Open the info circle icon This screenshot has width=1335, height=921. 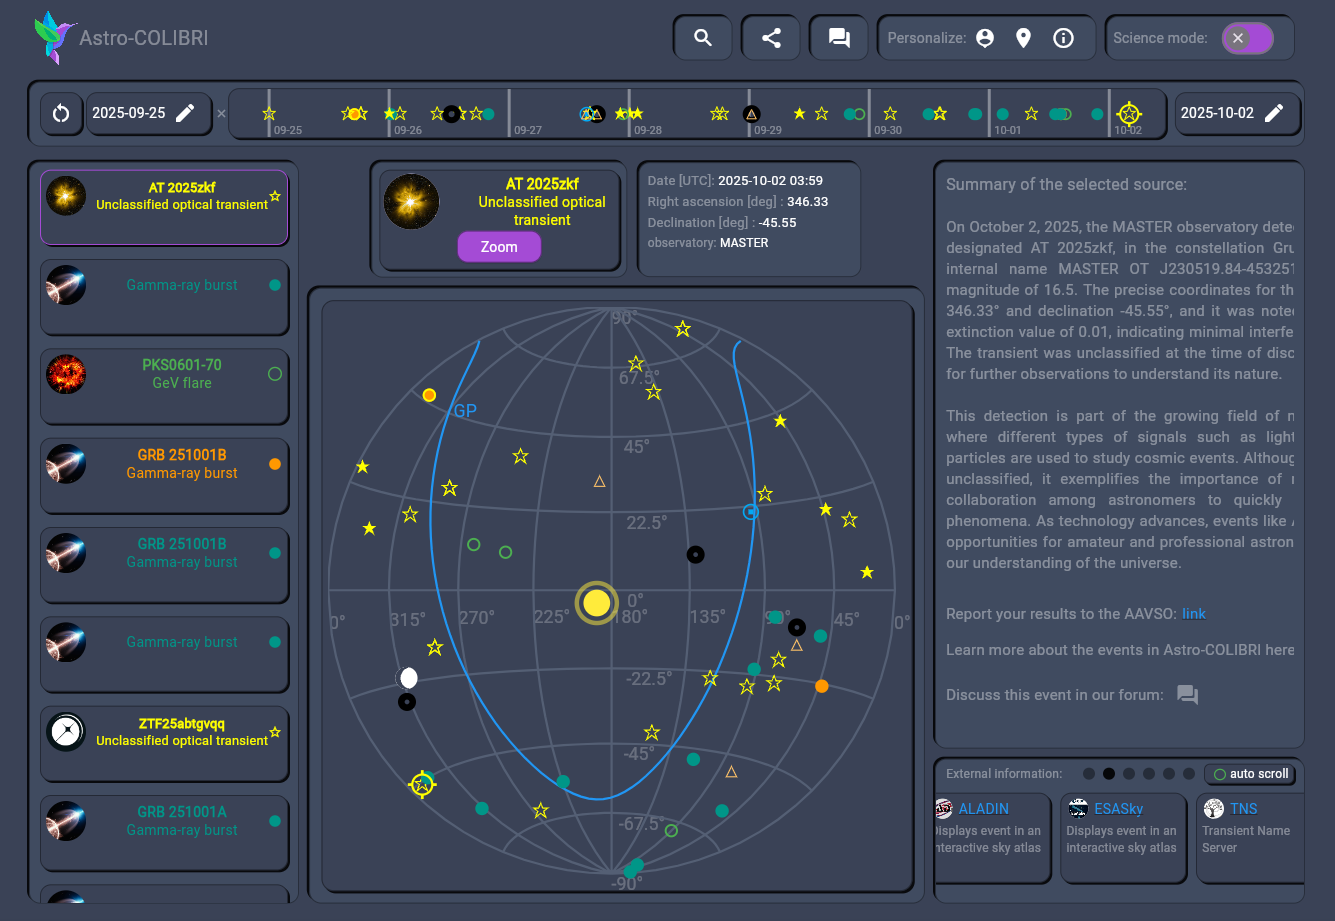tap(1064, 38)
